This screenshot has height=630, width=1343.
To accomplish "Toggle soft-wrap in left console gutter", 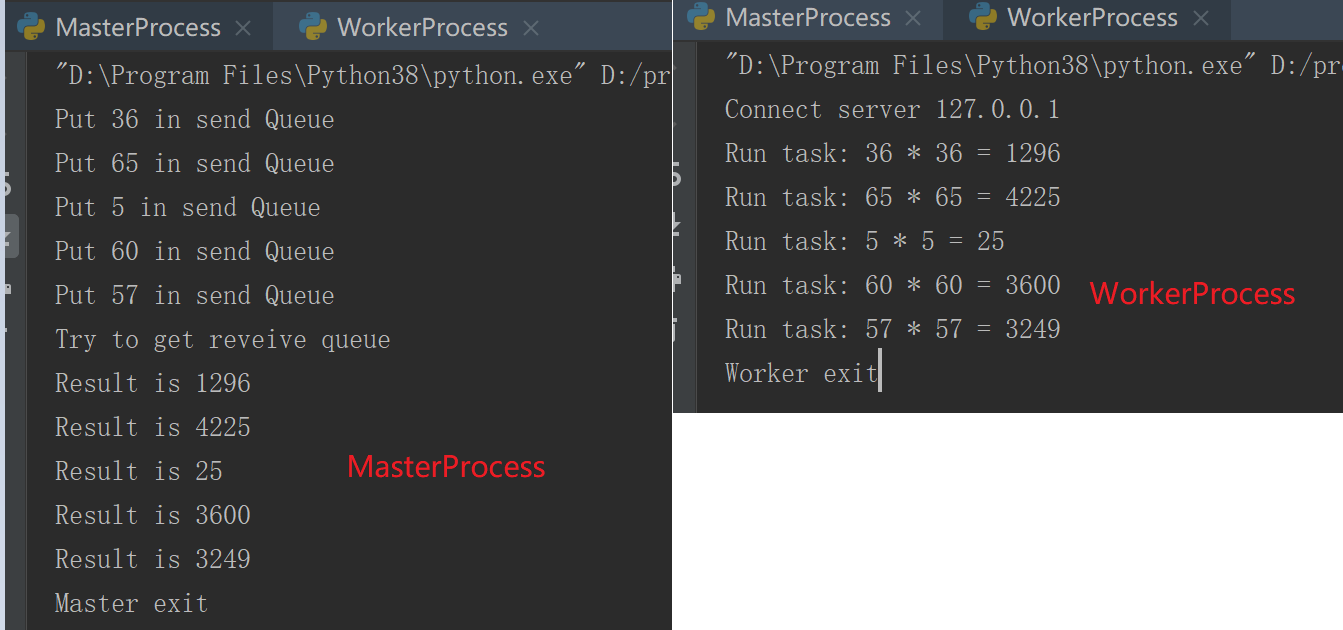I will tap(6, 184).
